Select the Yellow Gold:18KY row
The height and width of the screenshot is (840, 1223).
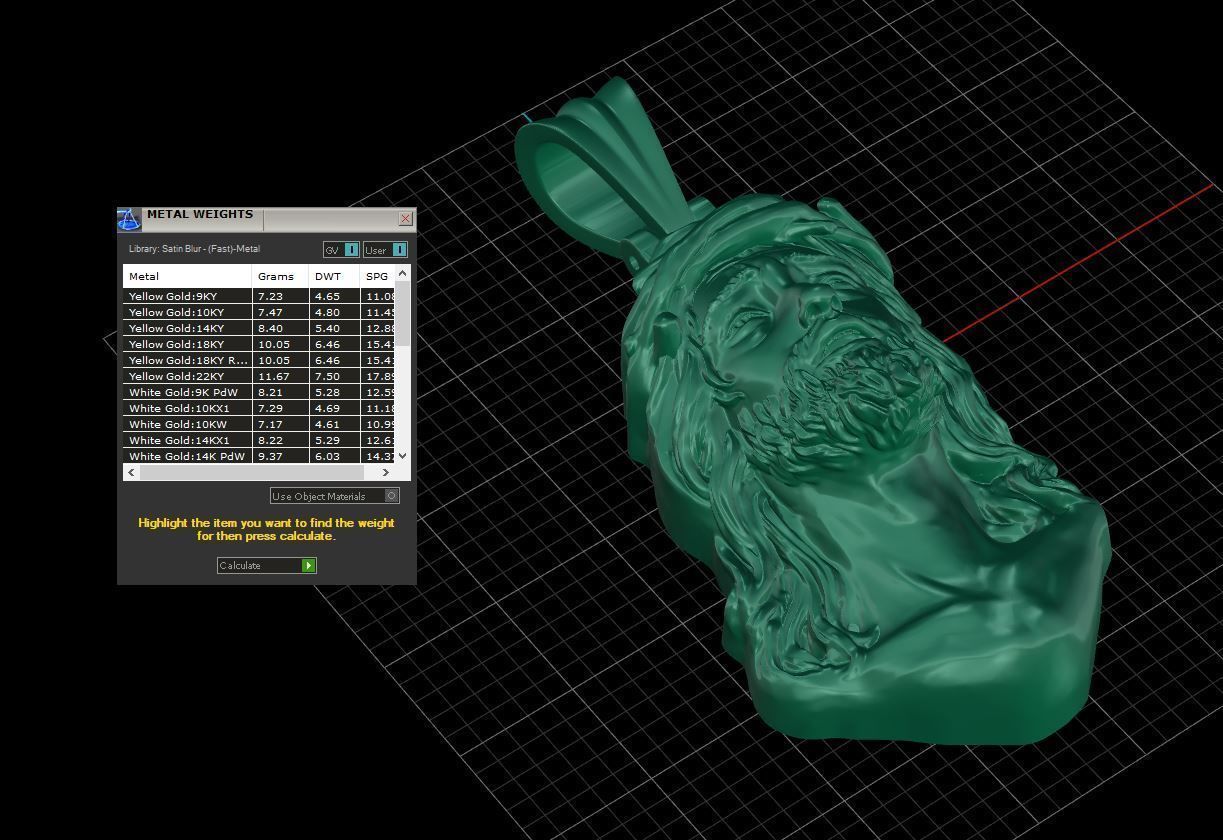(259, 344)
